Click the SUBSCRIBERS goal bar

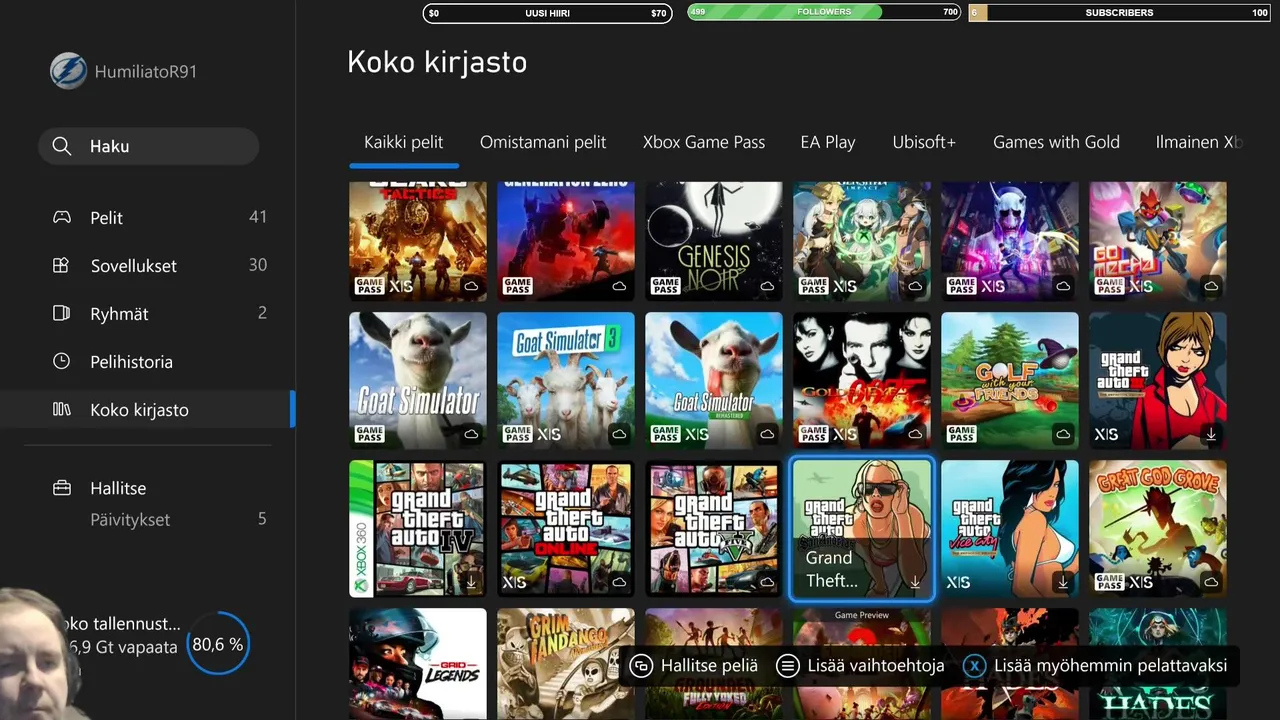click(x=1119, y=13)
